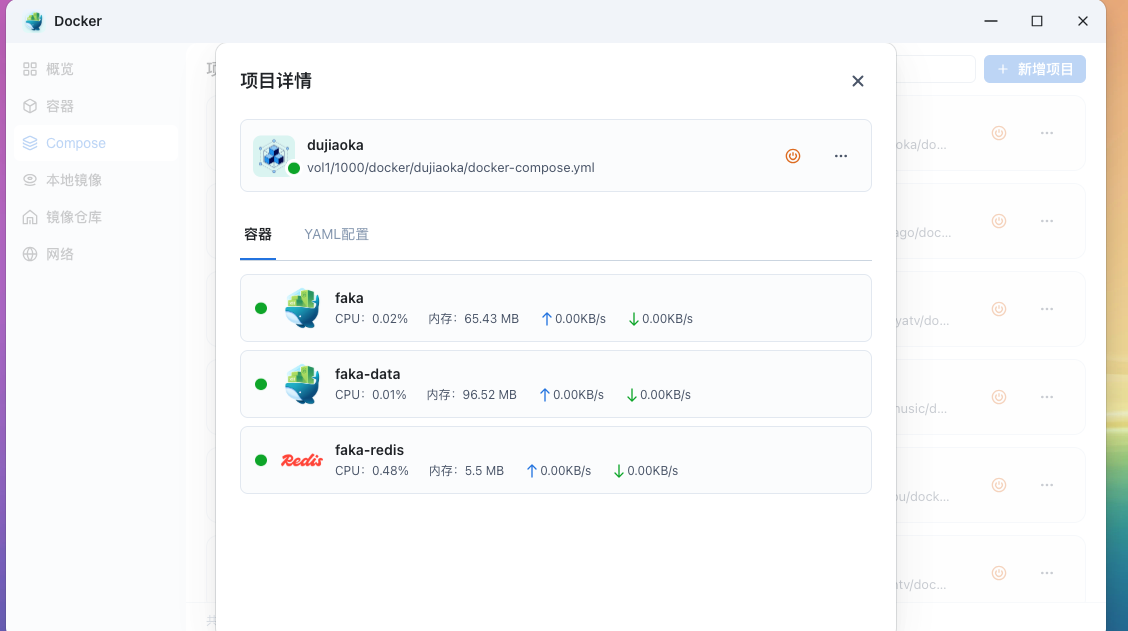Toggle power button on first background project row
This screenshot has height=631, width=1128.
pos(998,133)
